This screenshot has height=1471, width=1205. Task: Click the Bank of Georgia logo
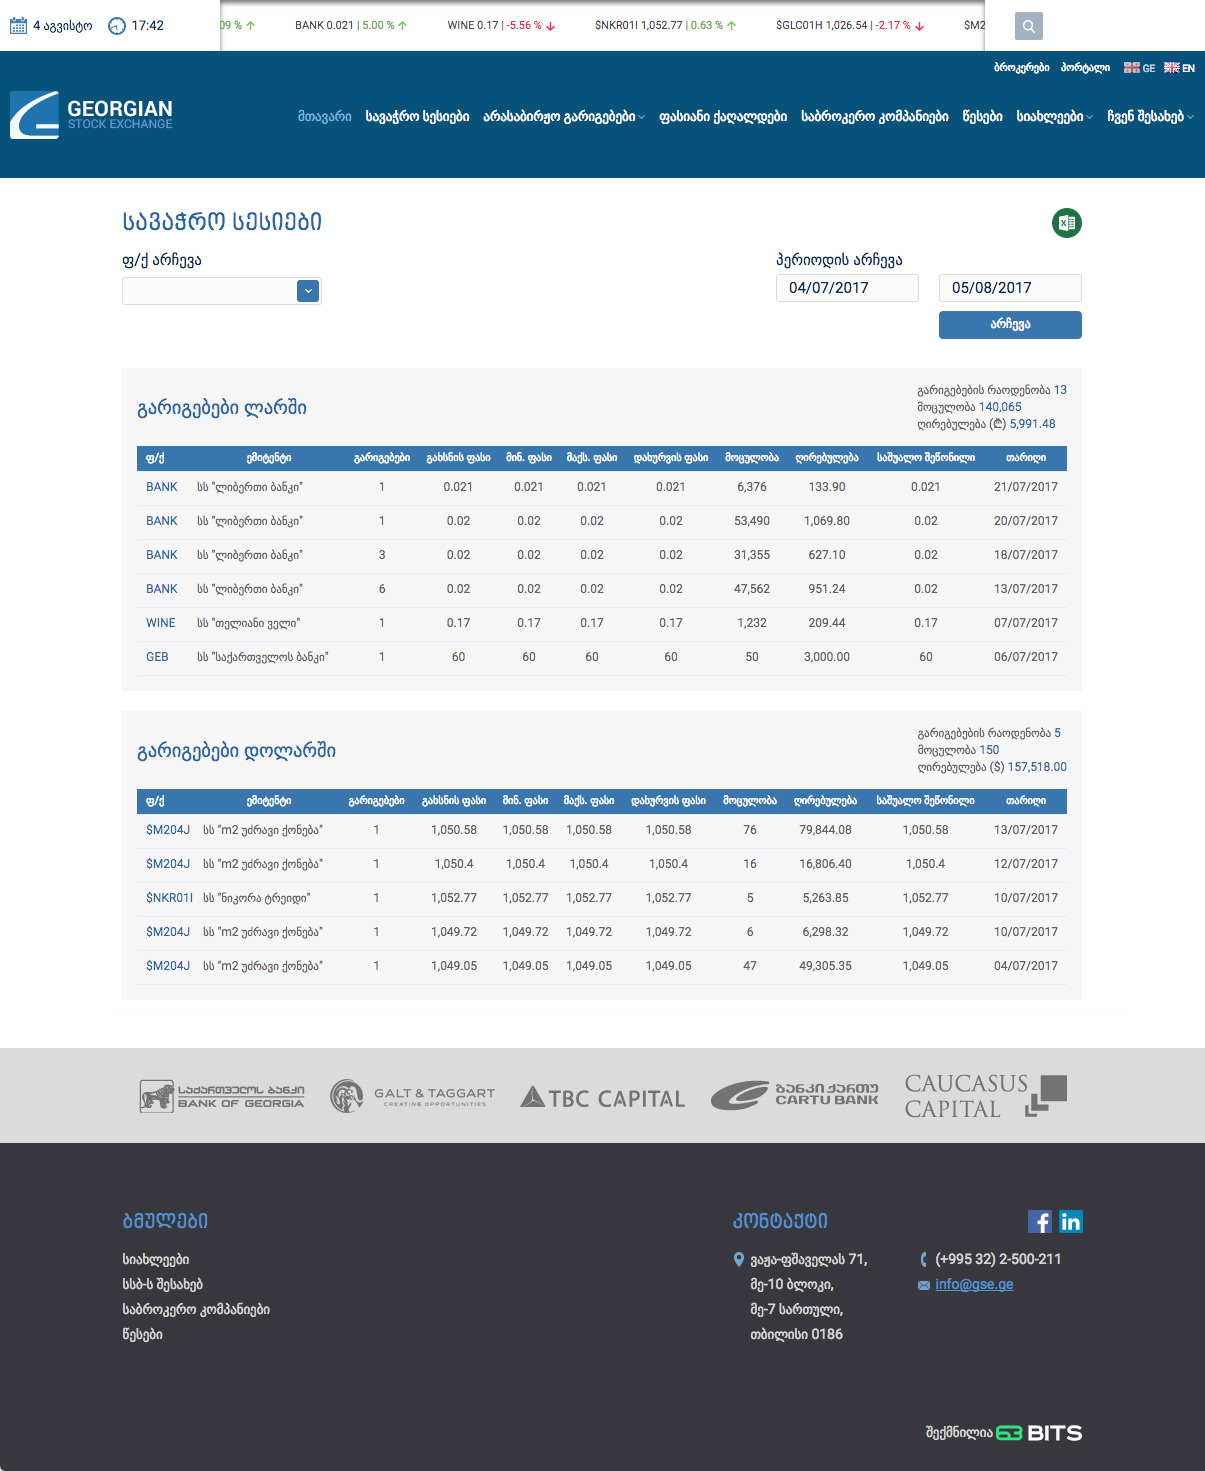222,1096
